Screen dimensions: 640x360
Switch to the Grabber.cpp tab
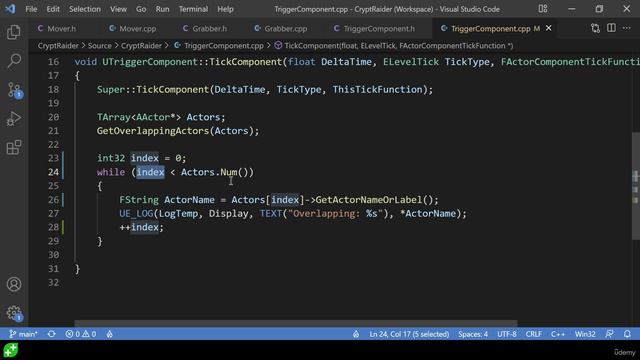click(x=285, y=29)
